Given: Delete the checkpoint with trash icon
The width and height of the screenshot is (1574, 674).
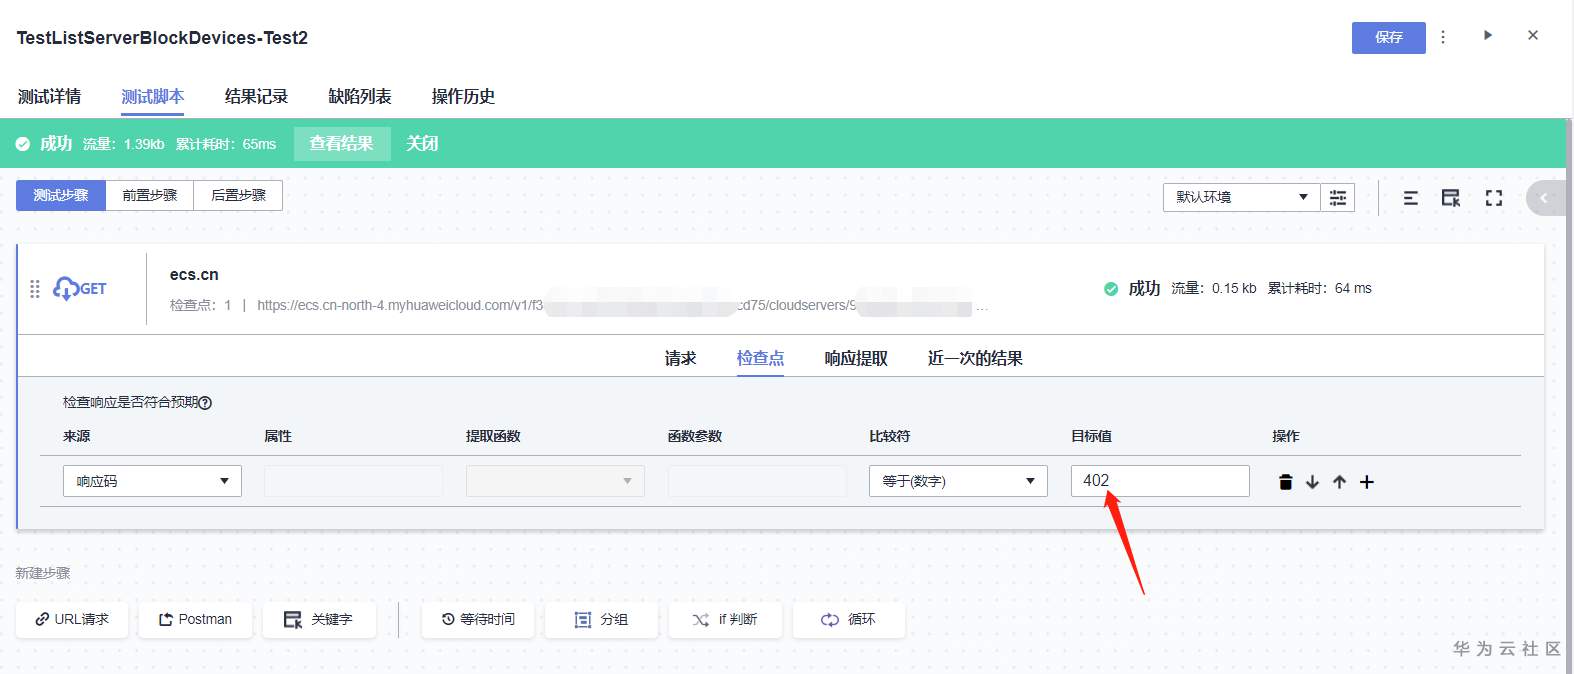Looking at the screenshot, I should click(1285, 482).
